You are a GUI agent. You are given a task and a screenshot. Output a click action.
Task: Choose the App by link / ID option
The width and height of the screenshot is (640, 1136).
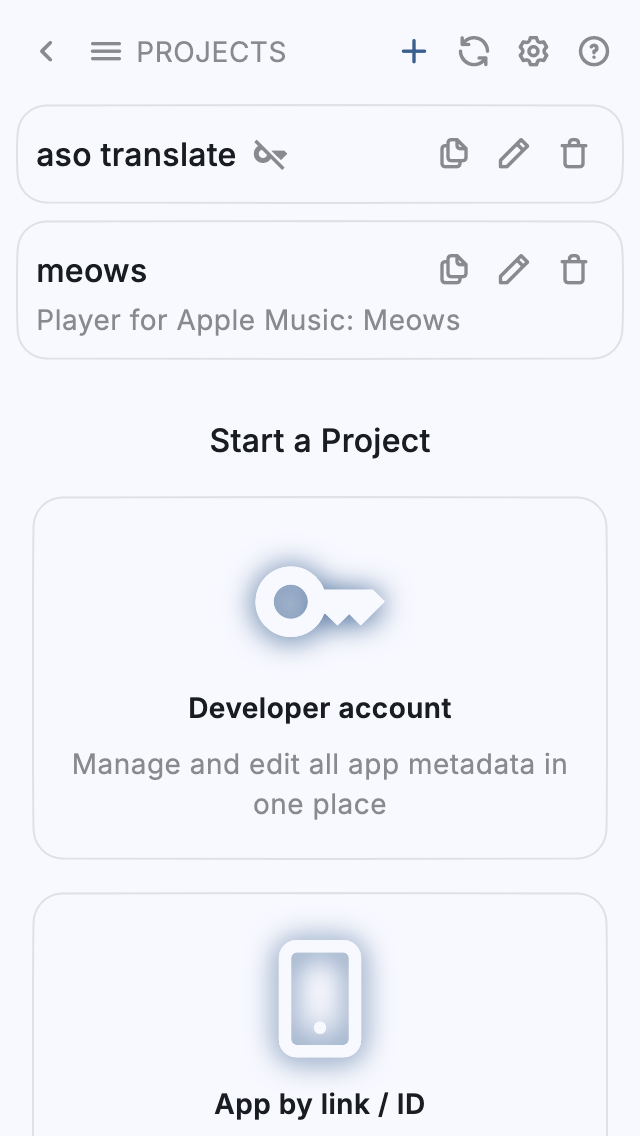(320, 1104)
